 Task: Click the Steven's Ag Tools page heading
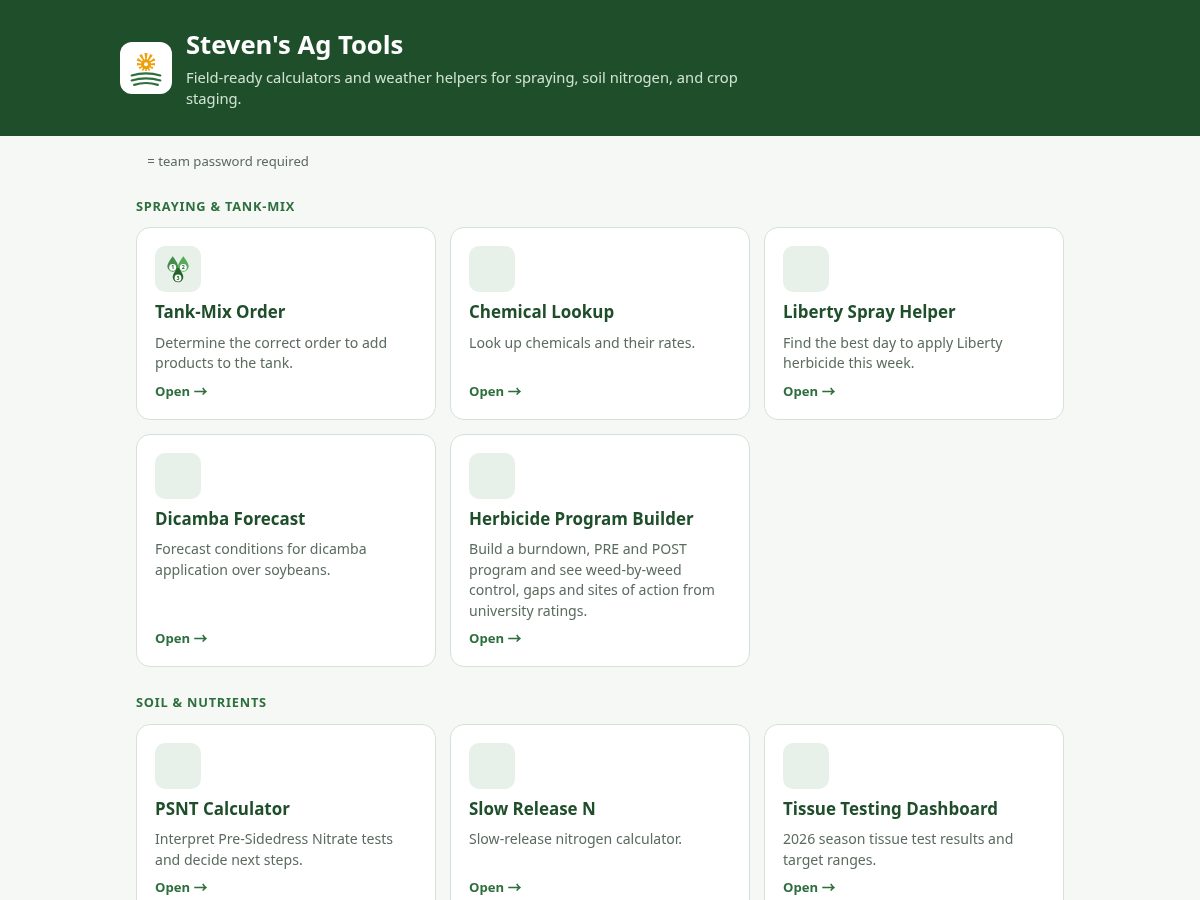pyautogui.click(x=294, y=45)
